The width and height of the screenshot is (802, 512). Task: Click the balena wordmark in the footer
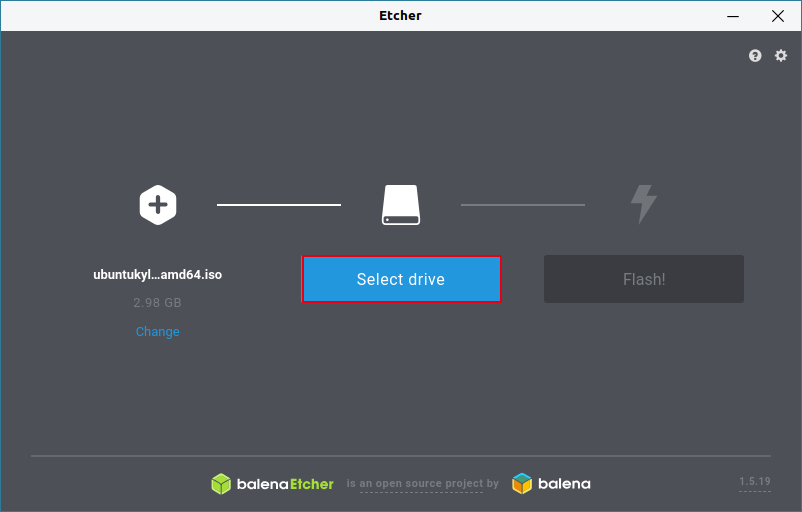(564, 484)
